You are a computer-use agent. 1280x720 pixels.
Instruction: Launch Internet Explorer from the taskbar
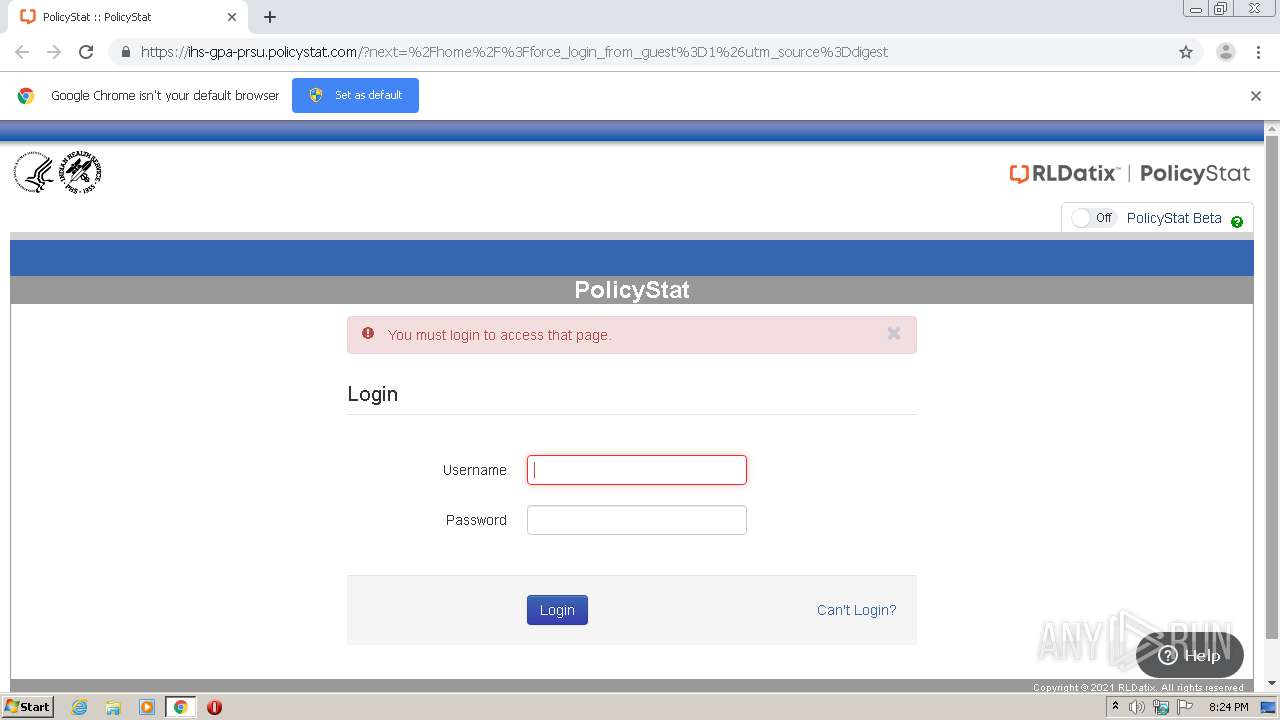(80, 707)
